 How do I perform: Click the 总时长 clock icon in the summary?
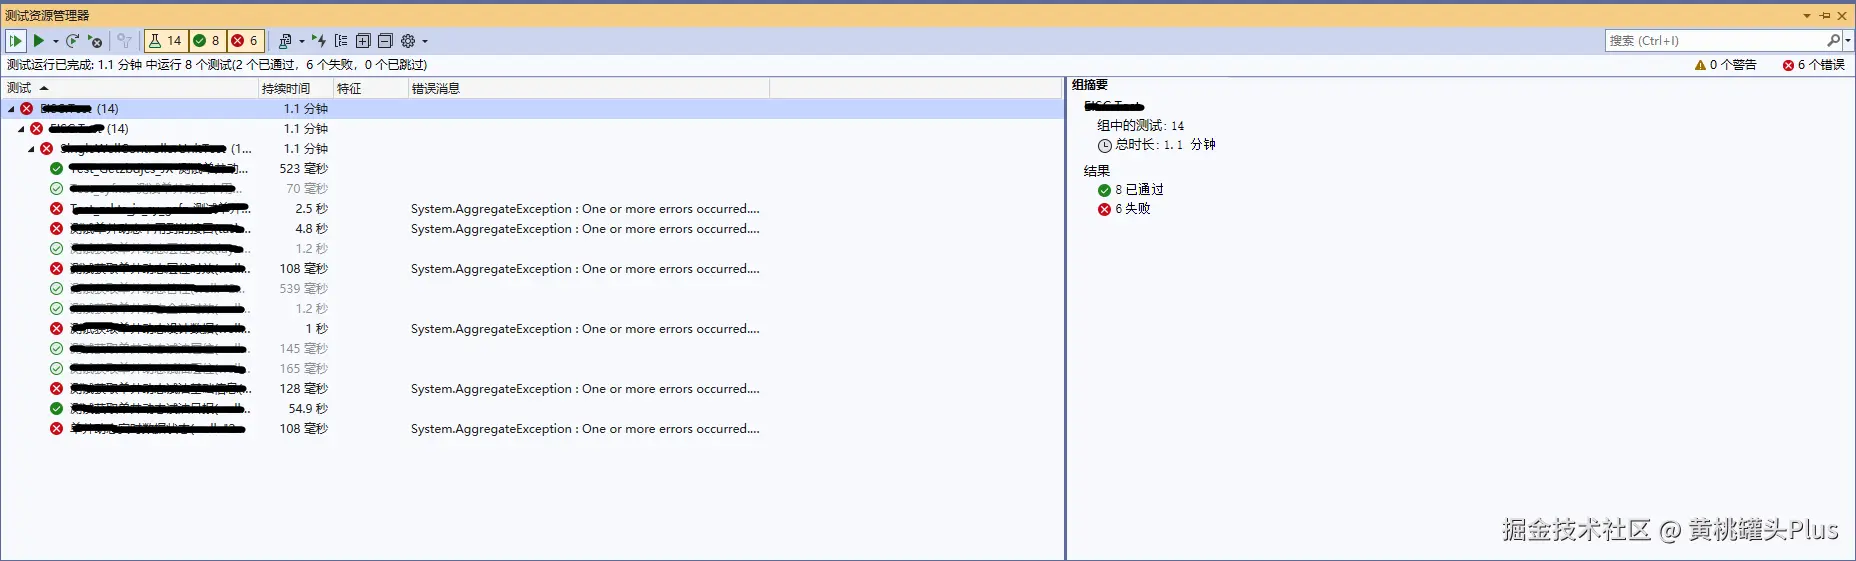click(x=1104, y=146)
